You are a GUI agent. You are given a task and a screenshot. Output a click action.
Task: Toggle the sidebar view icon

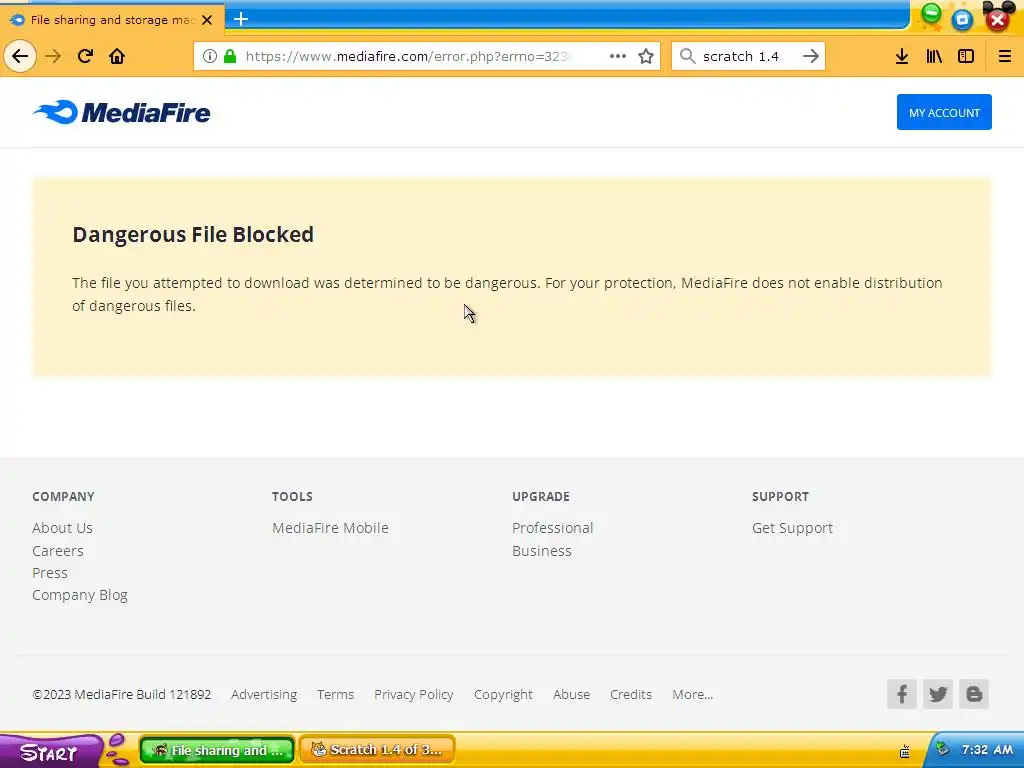(966, 56)
